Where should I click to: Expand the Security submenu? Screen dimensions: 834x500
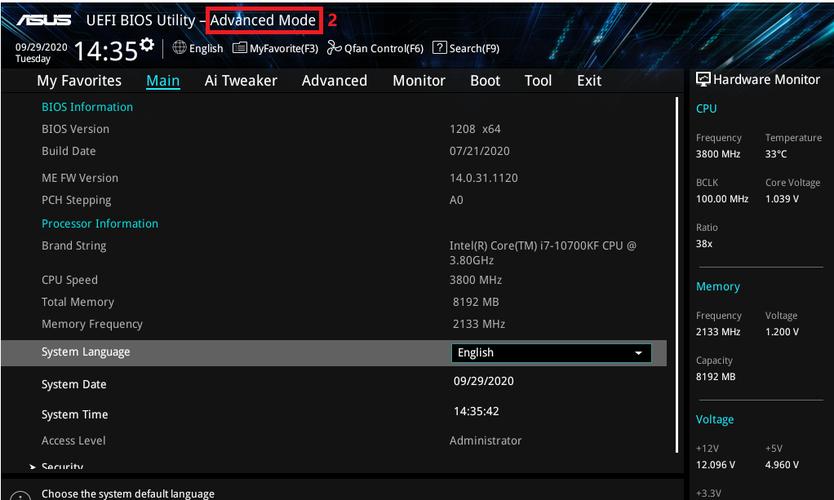coord(61,467)
